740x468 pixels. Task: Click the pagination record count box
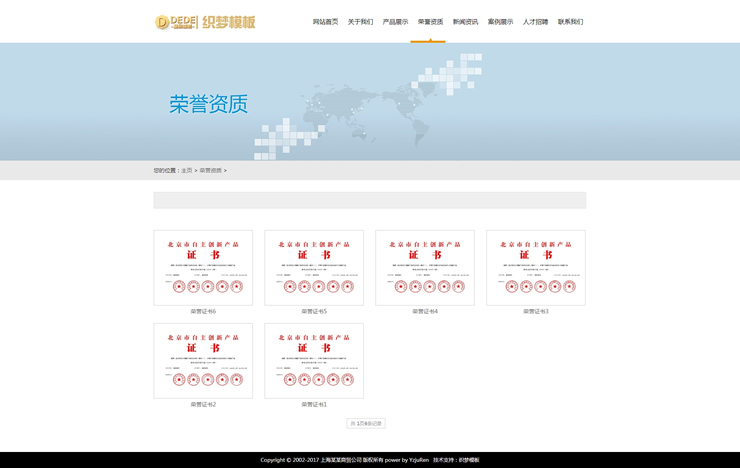[366, 424]
